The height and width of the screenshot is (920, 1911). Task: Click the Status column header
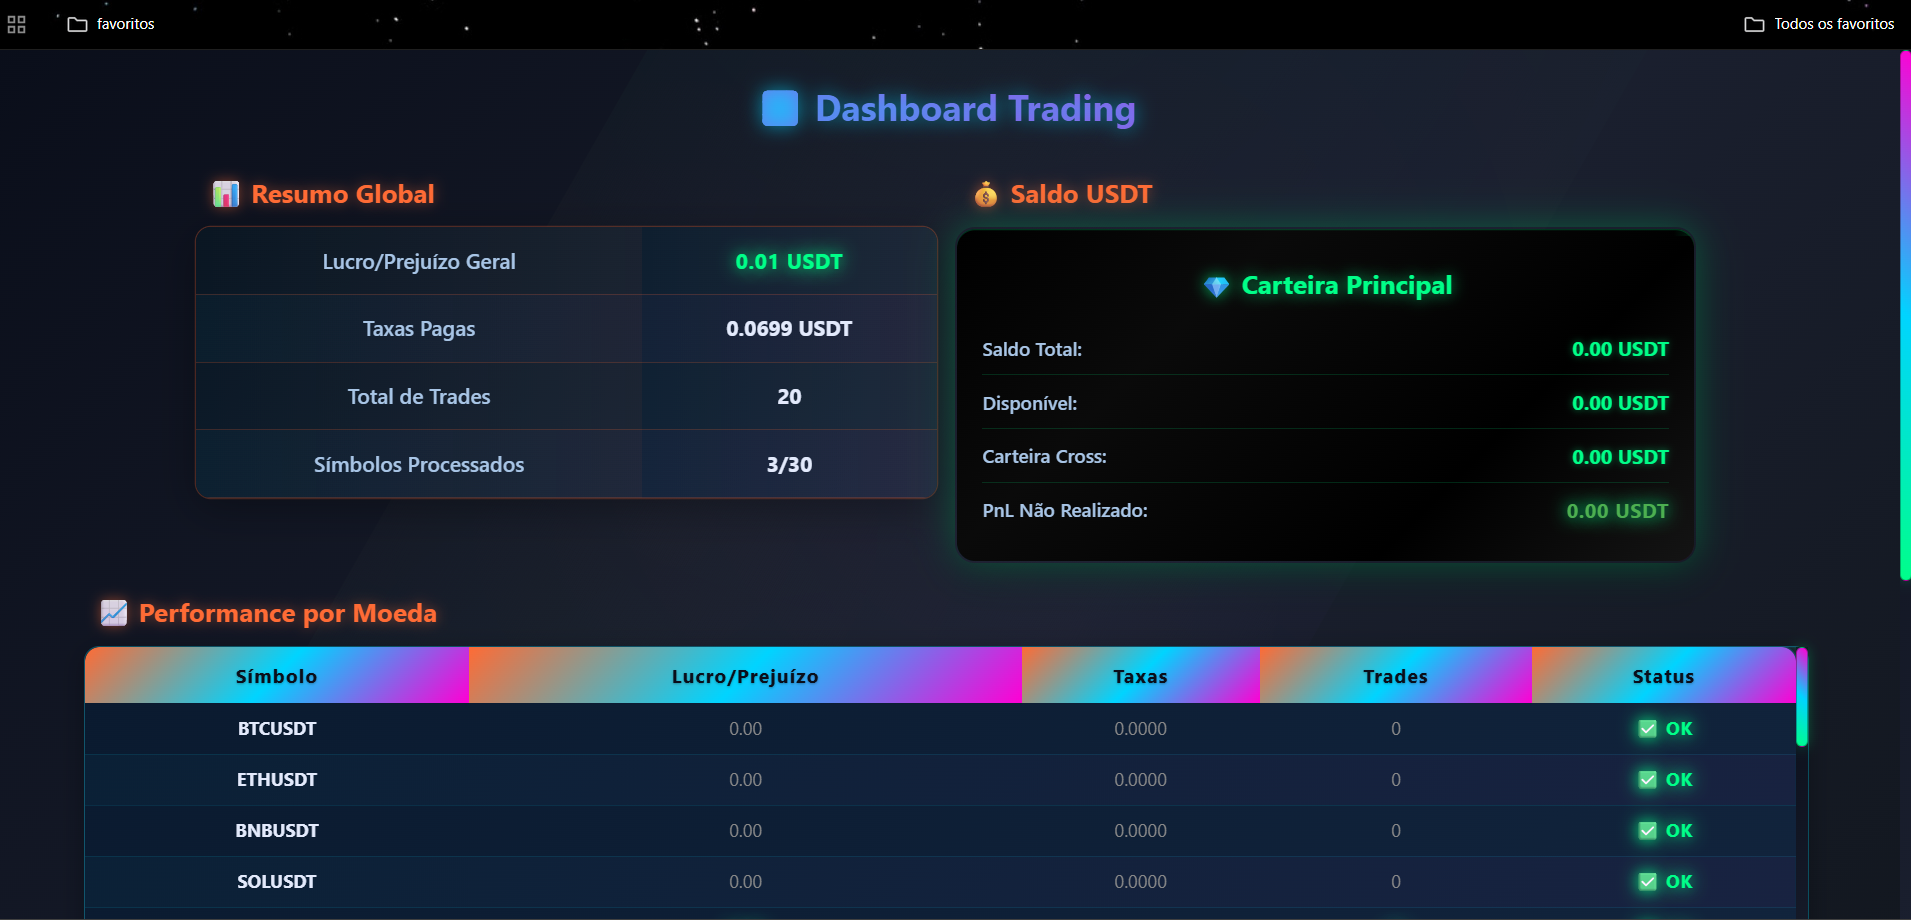click(1664, 676)
